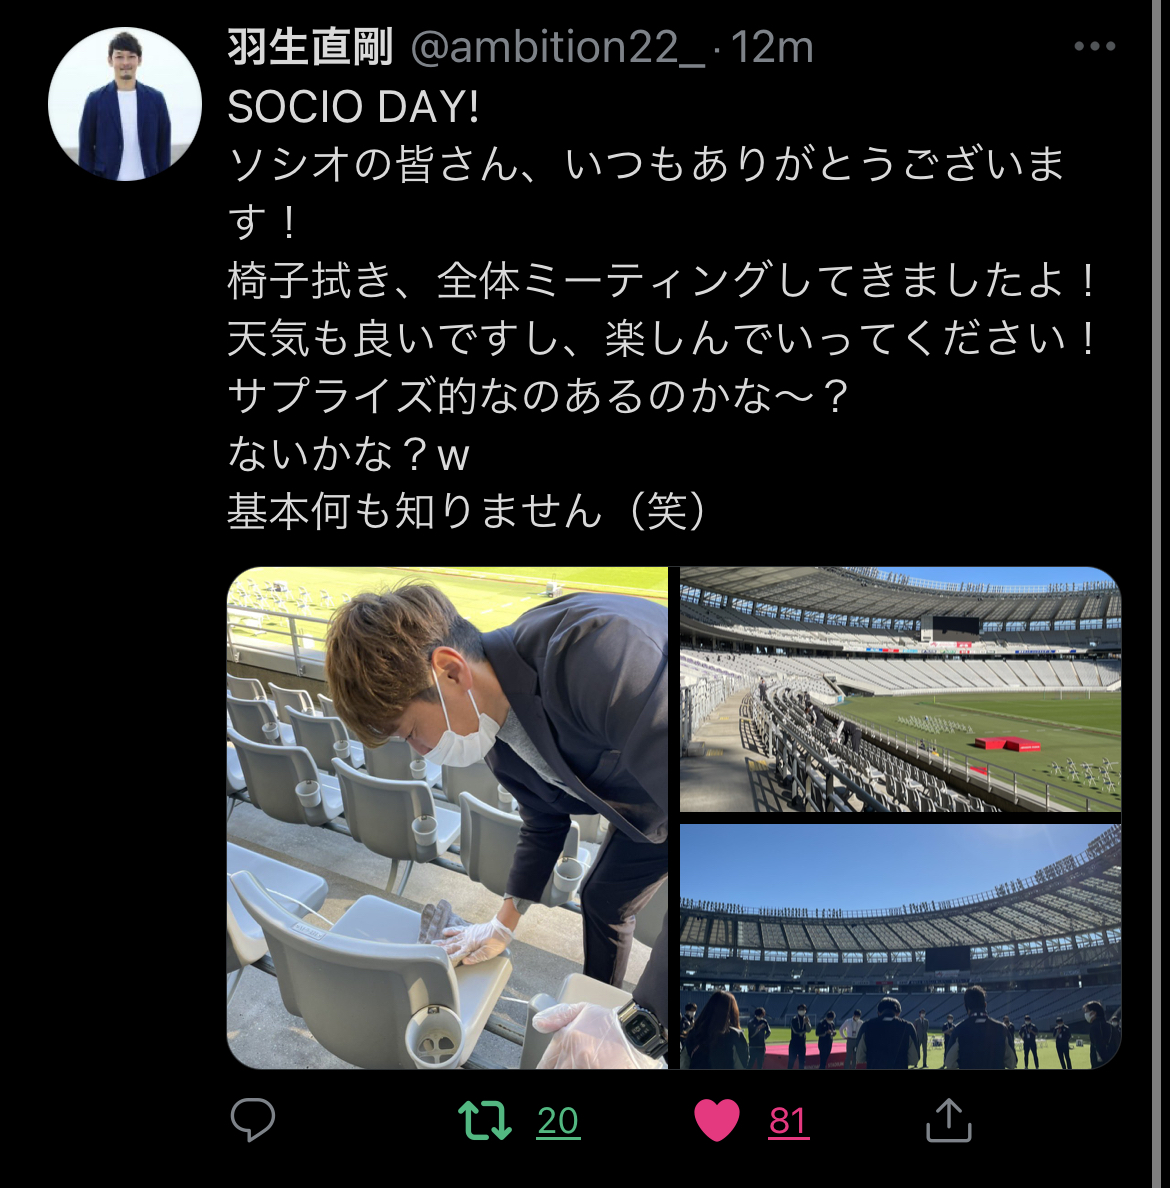View photo of man wiping seats
This screenshot has height=1188, width=1170.
pos(447,818)
